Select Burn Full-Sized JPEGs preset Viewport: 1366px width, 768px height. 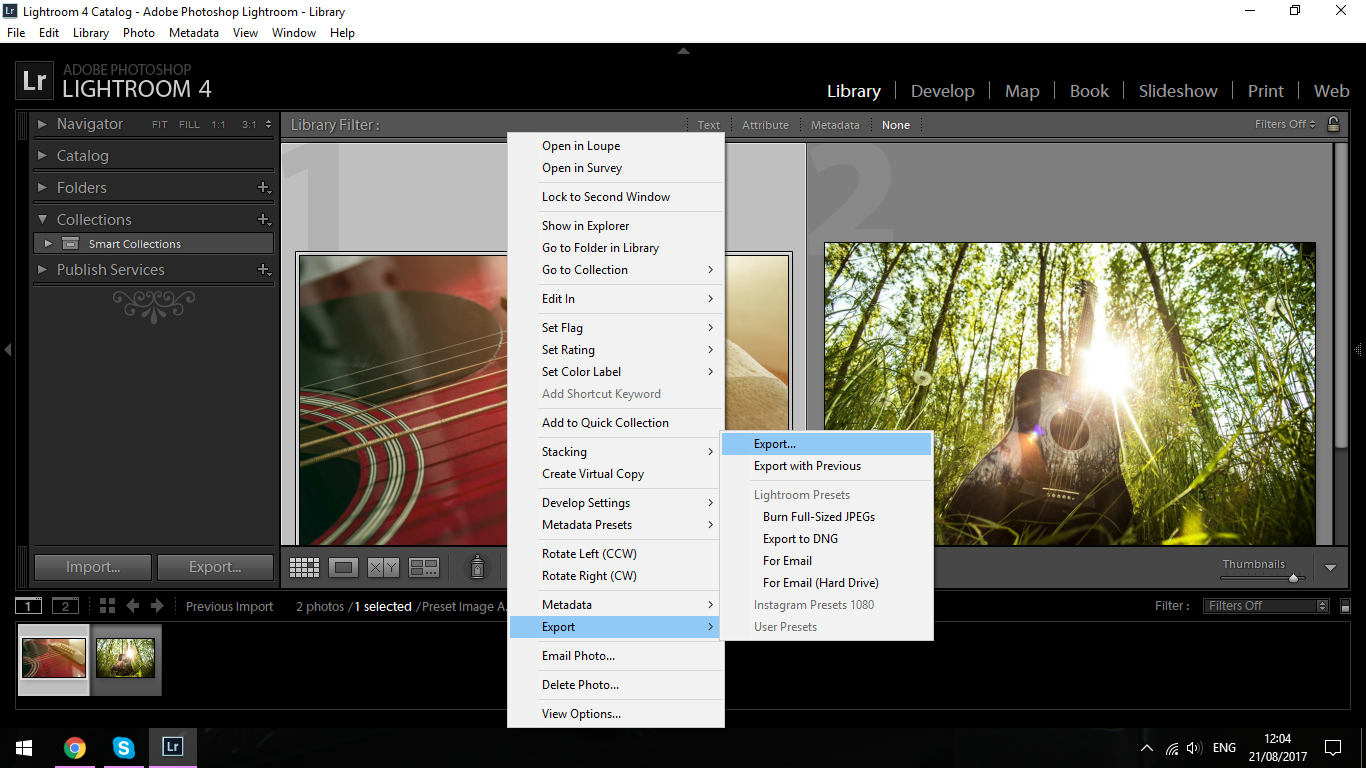click(827, 517)
